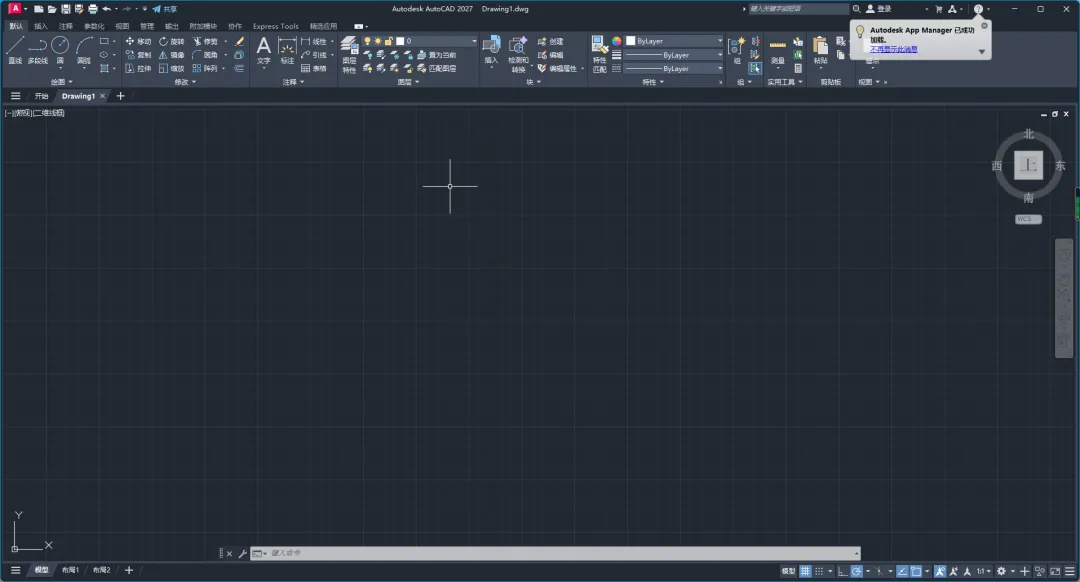Image resolution: width=1080 pixels, height=582 pixels.
Task: Expand the Draw (绘图) panel
Action: click(x=61, y=82)
